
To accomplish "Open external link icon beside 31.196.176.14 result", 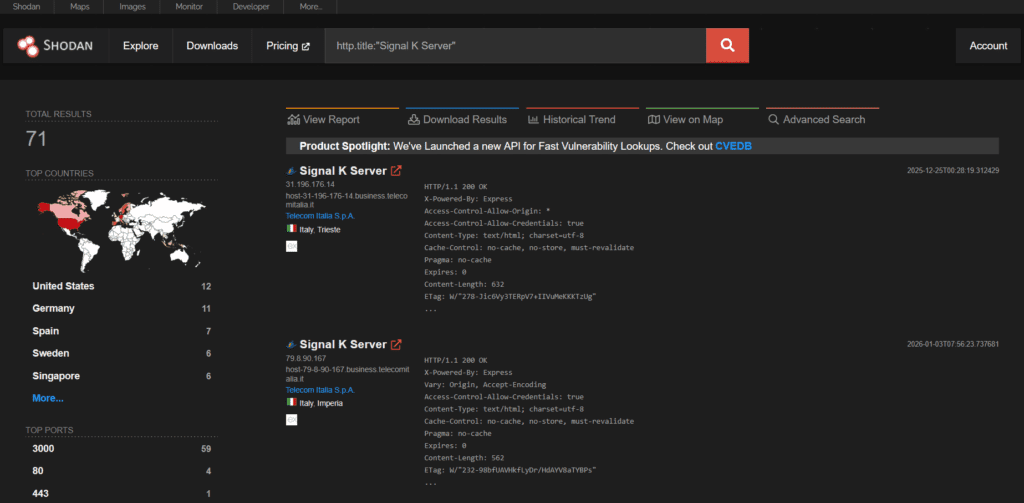I will point(396,170).
